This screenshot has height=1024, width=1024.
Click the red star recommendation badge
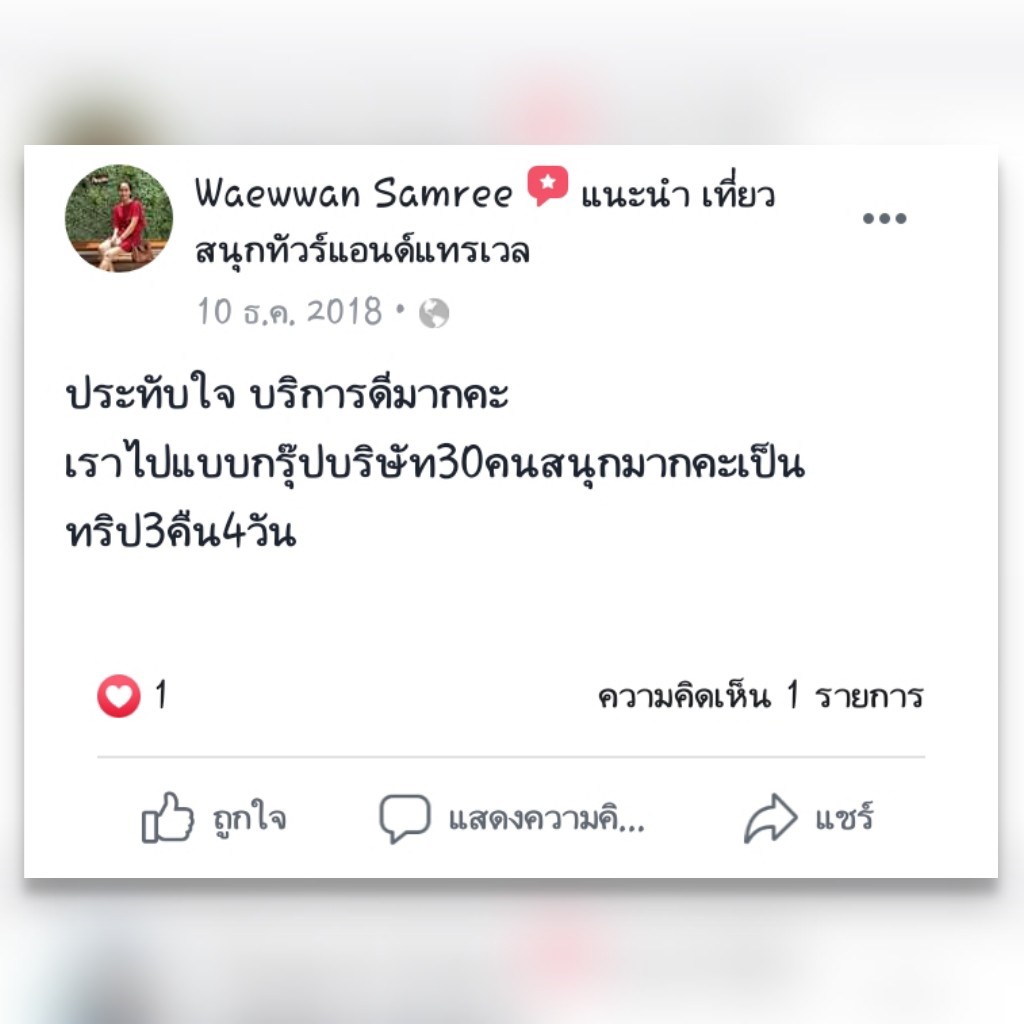click(547, 186)
